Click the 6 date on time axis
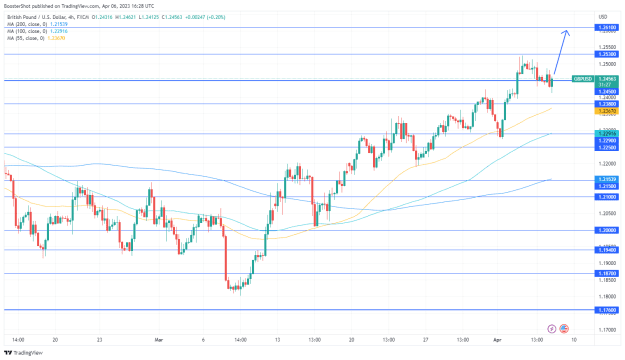Screen dimensions: 625x360 point(203,340)
